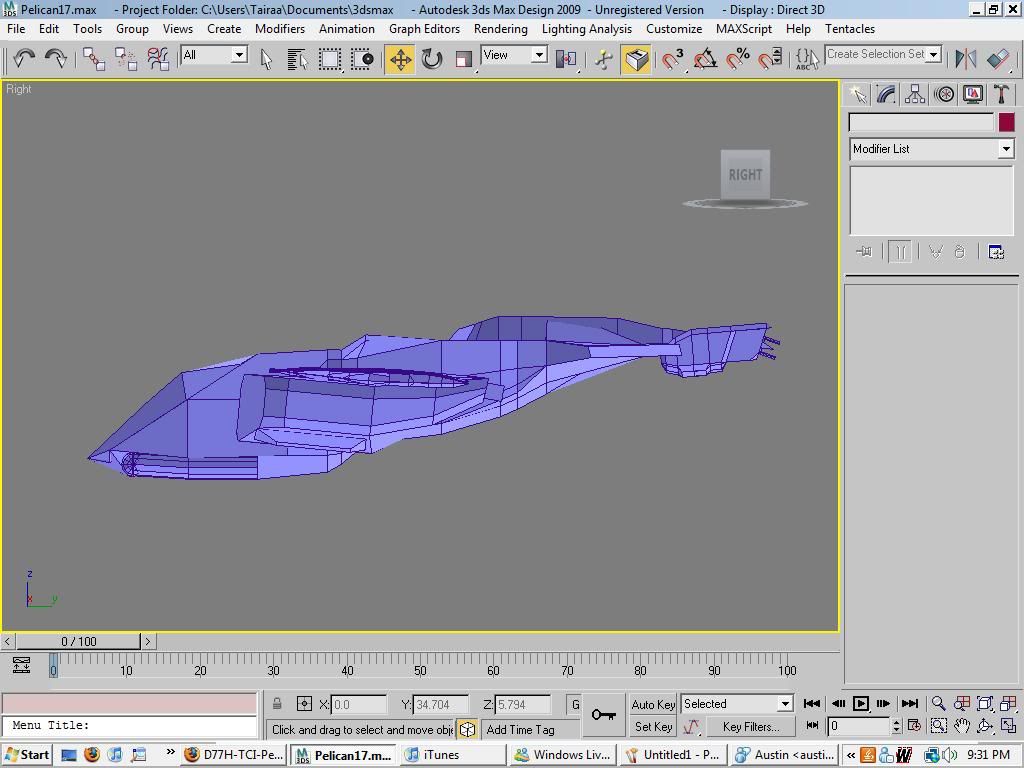This screenshot has width=1024, height=768.
Task: Toggle Show End Result in modifier stack
Action: (x=900, y=251)
